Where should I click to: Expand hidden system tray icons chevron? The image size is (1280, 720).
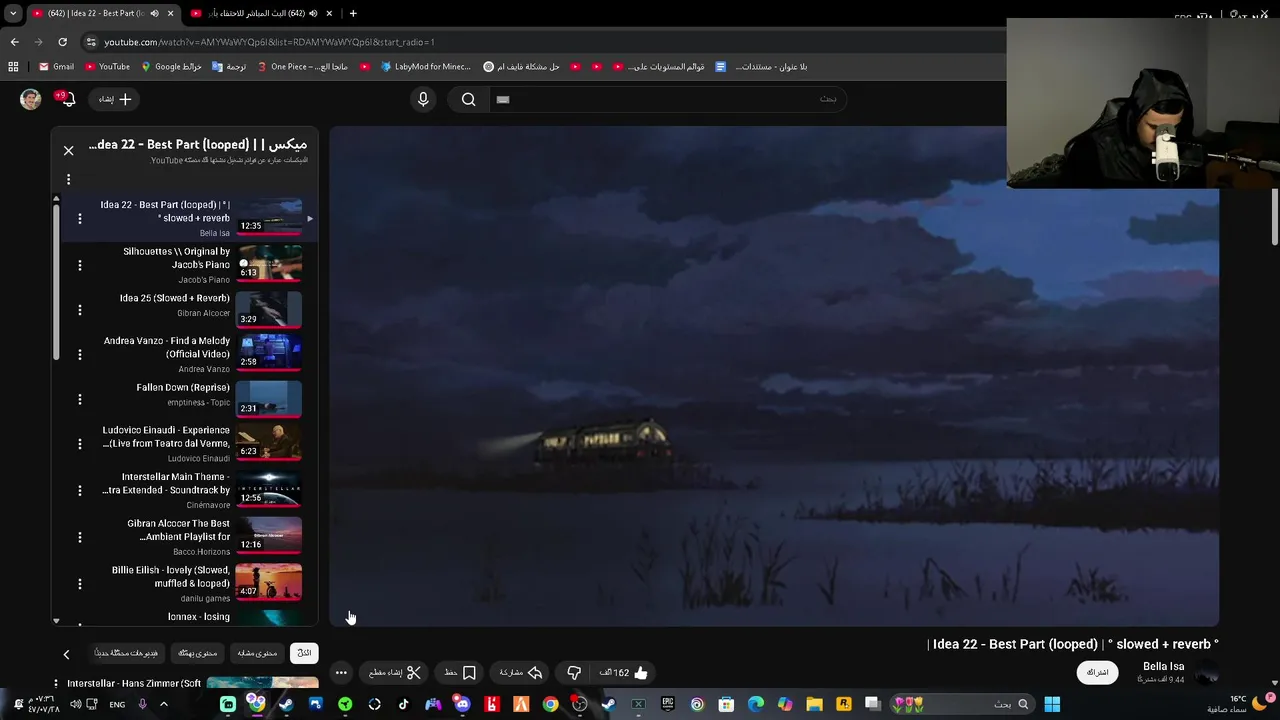[163, 704]
